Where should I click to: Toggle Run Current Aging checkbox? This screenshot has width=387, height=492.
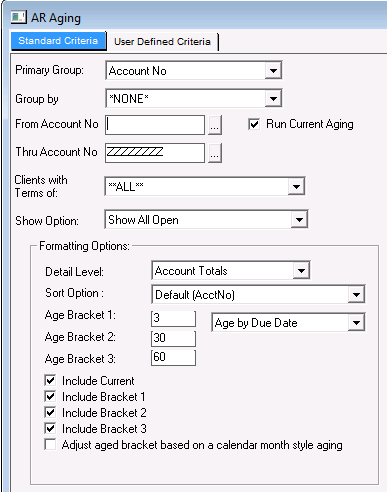254,124
